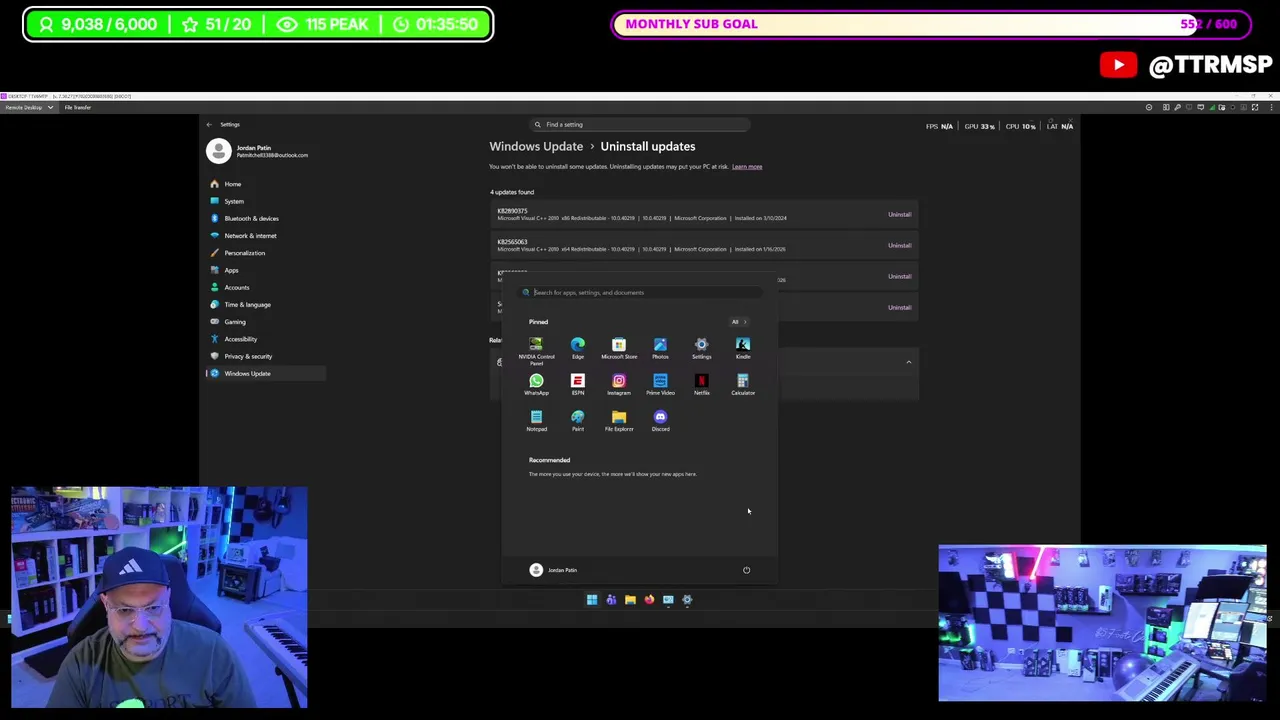
Task: Click Windows Update breadcrumb link
Action: tap(536, 146)
